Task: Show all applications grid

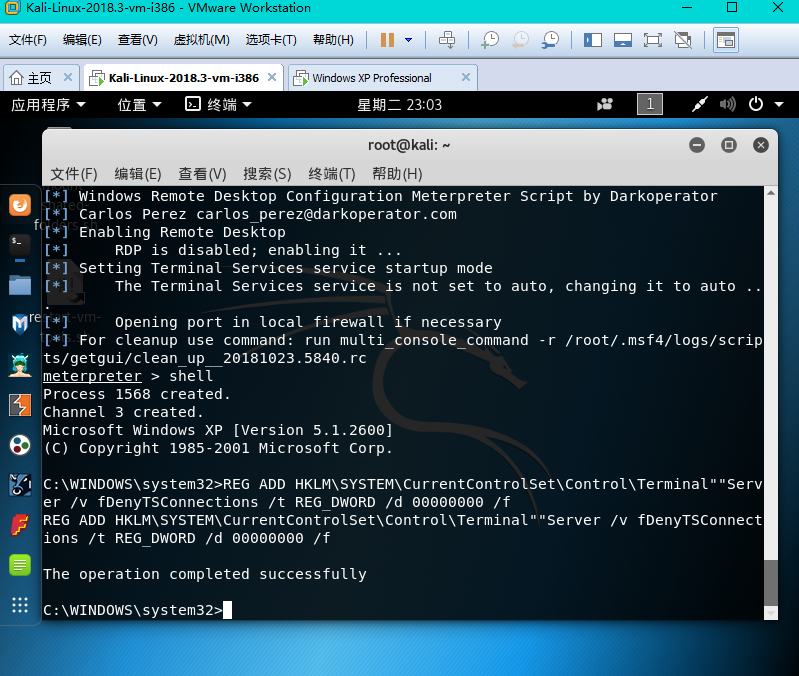Action: [20, 605]
